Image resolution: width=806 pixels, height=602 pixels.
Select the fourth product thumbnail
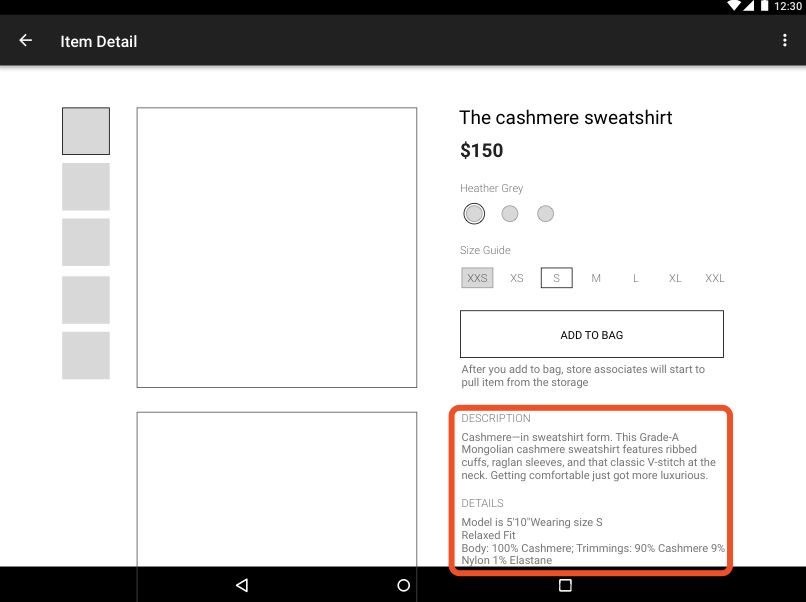coord(86,300)
